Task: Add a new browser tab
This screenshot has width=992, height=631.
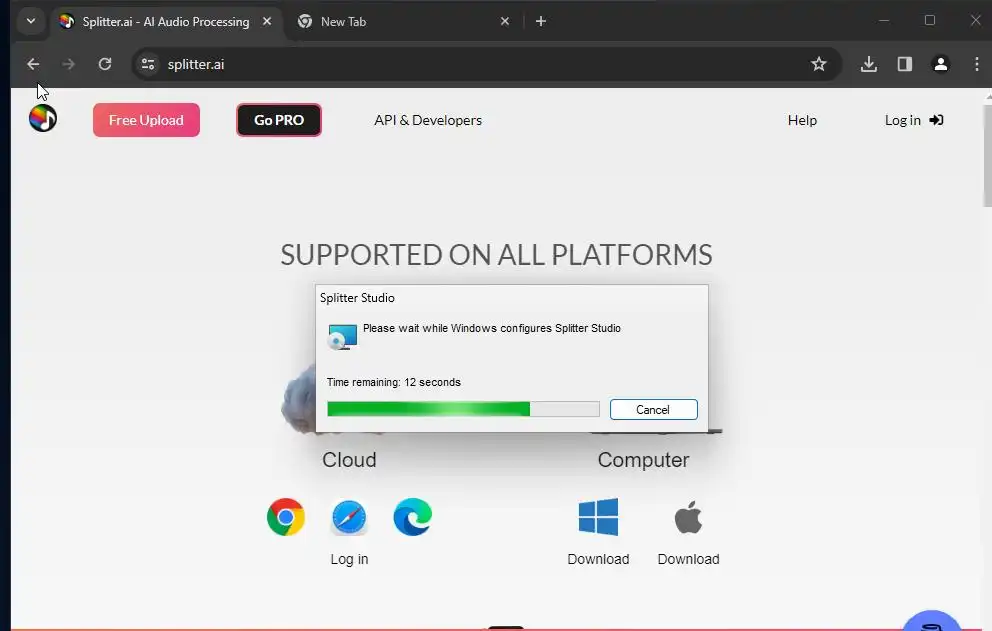Action: click(x=540, y=21)
